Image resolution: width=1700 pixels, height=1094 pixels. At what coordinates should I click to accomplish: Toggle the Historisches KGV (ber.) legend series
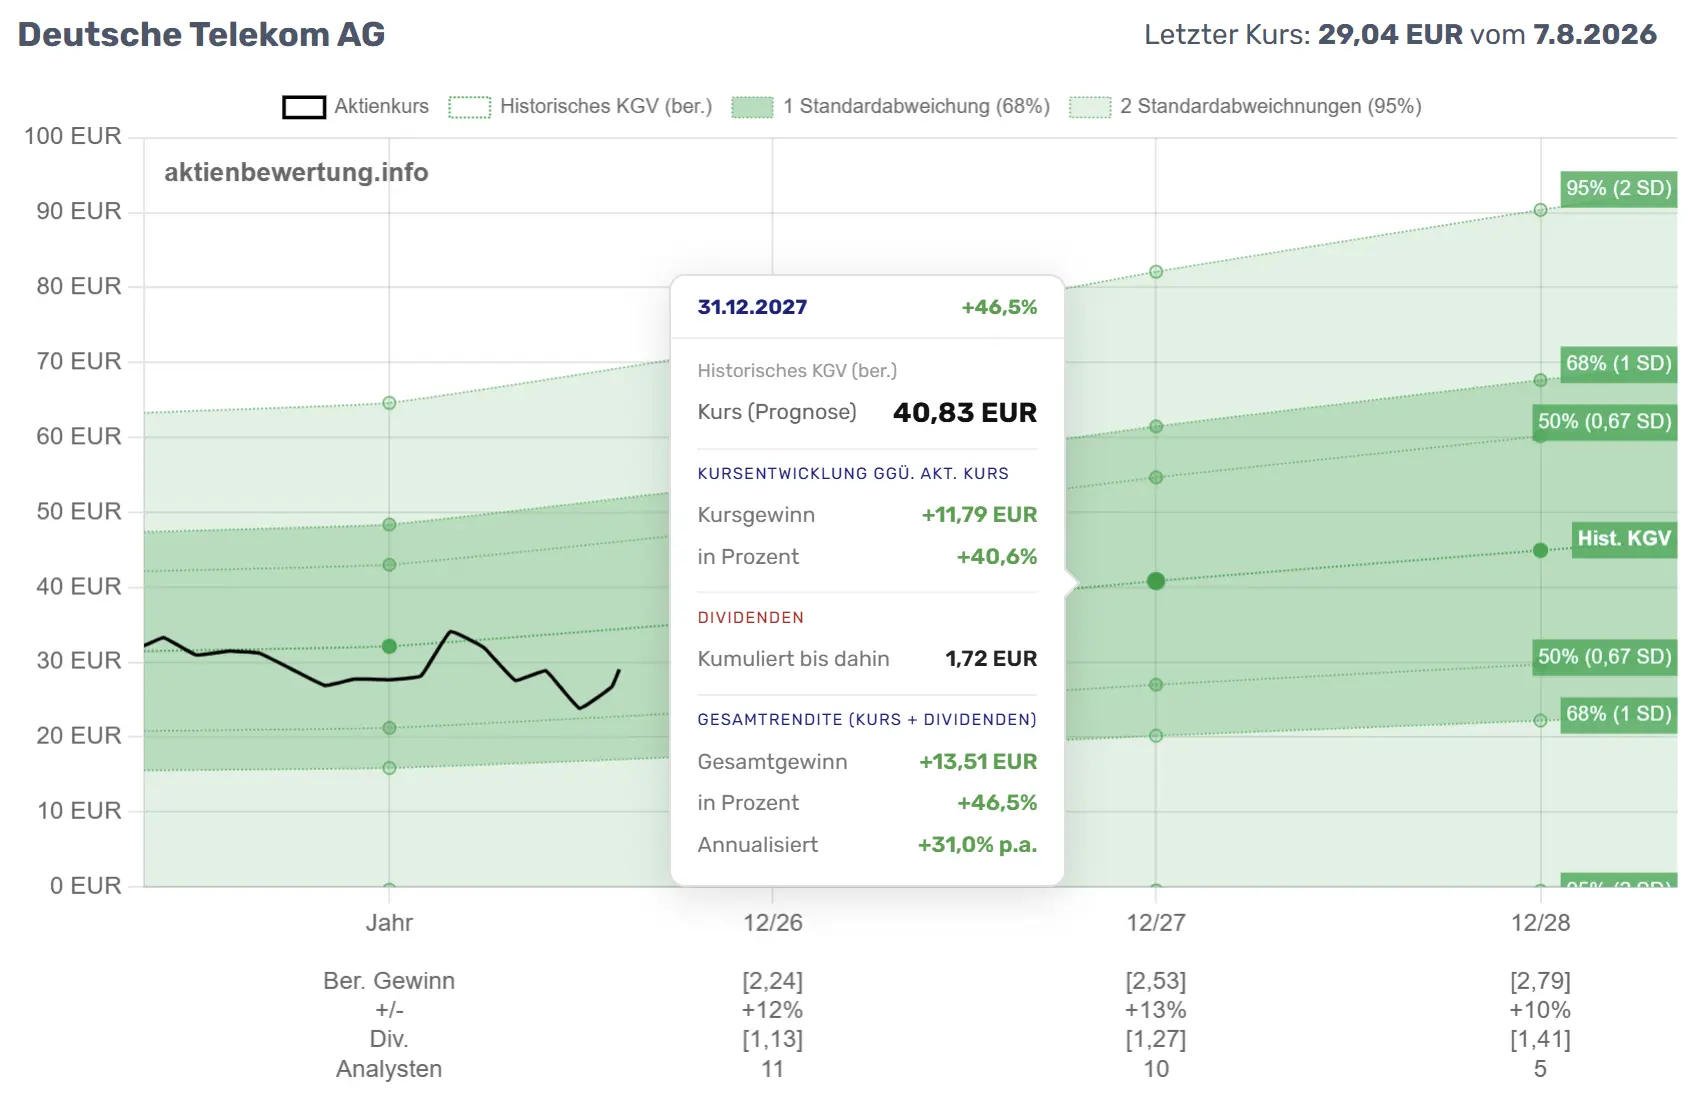coord(580,106)
